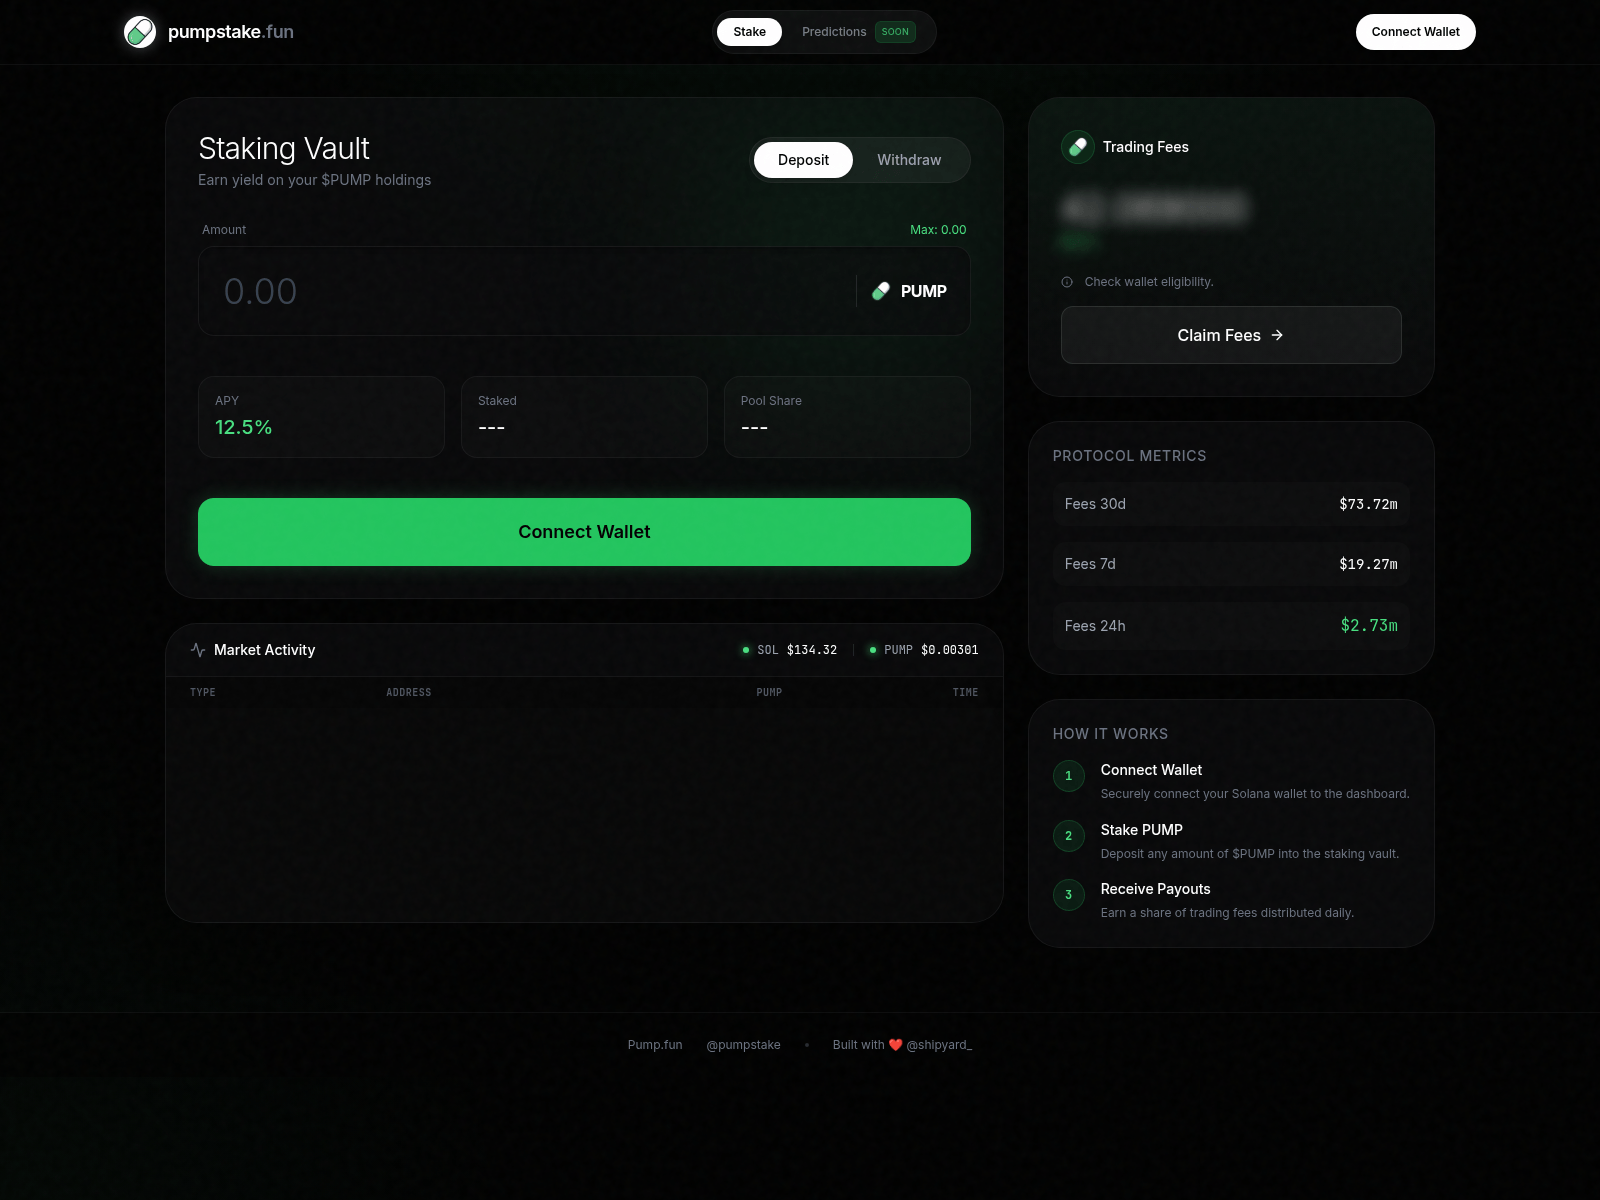Click the pumpstake pill logo icon
Screen dimensions: 1600x1200
140,32
